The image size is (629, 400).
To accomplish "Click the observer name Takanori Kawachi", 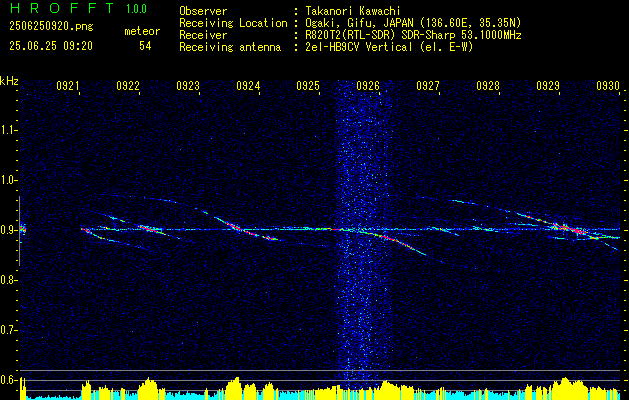I will (x=353, y=11).
